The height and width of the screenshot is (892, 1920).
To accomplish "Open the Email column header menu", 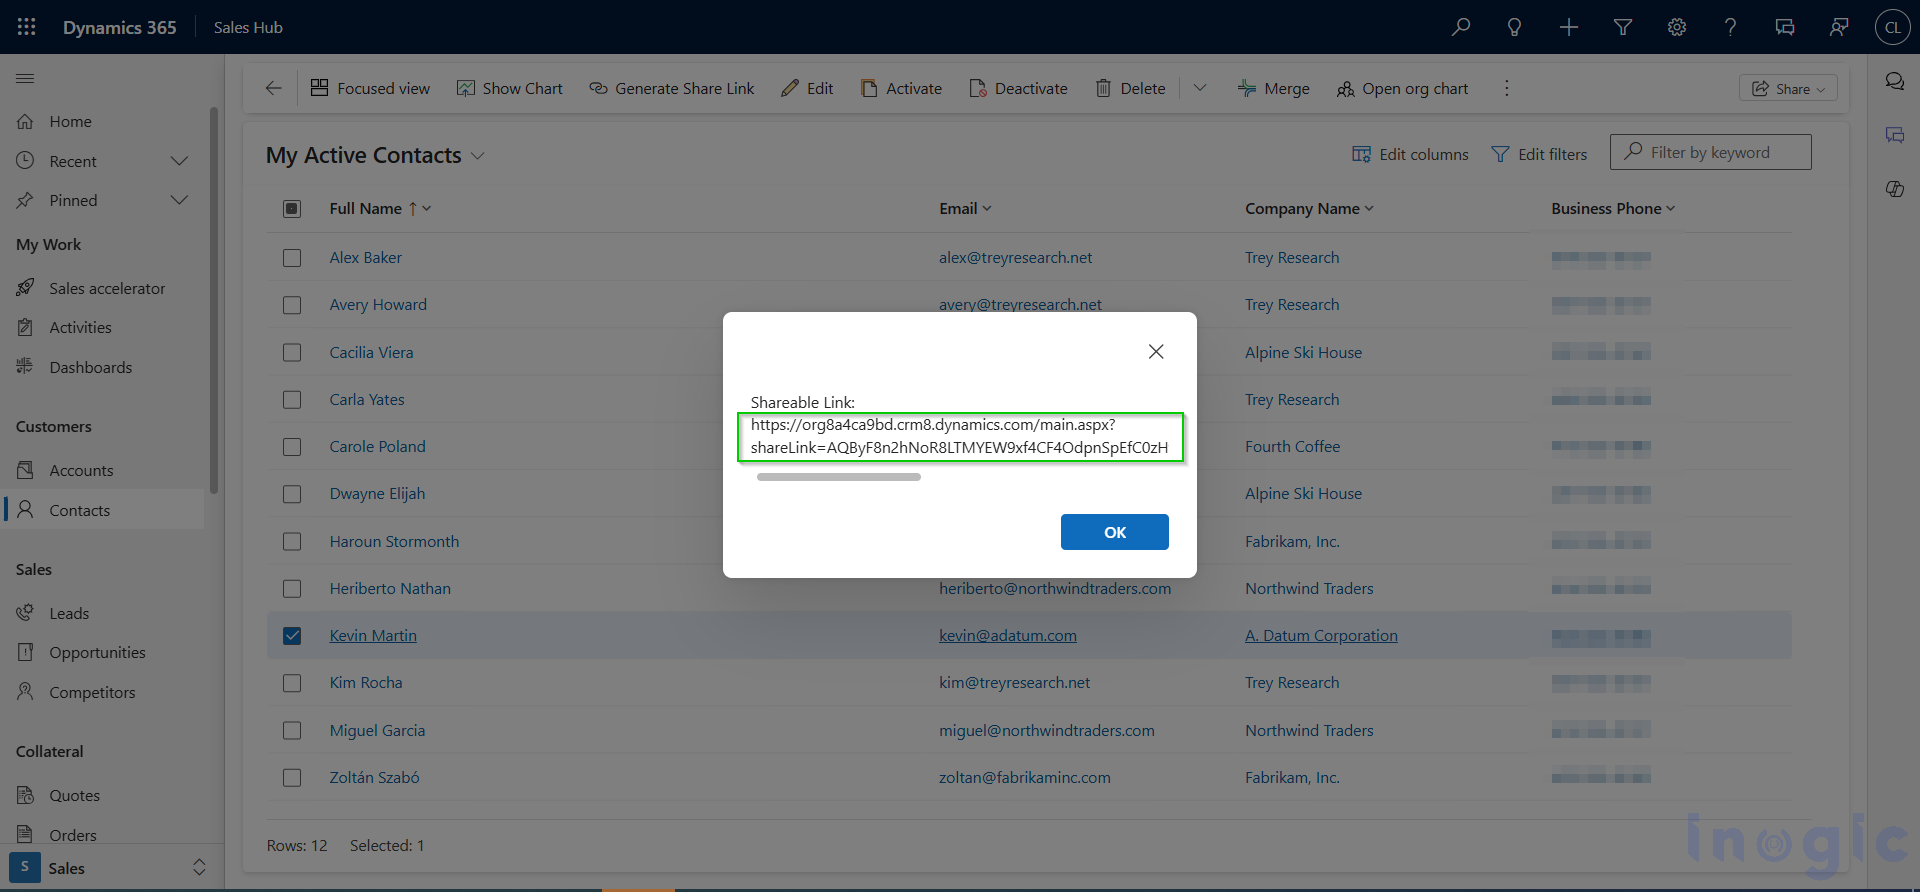I will click(965, 208).
